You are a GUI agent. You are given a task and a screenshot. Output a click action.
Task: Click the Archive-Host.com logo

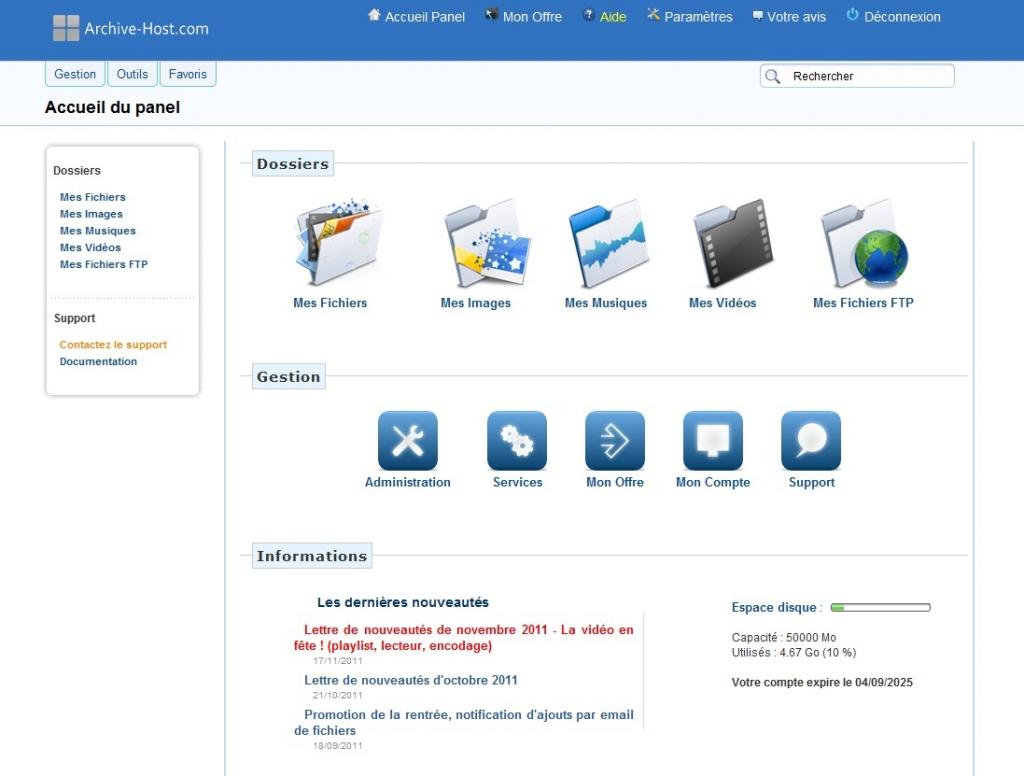131,28
